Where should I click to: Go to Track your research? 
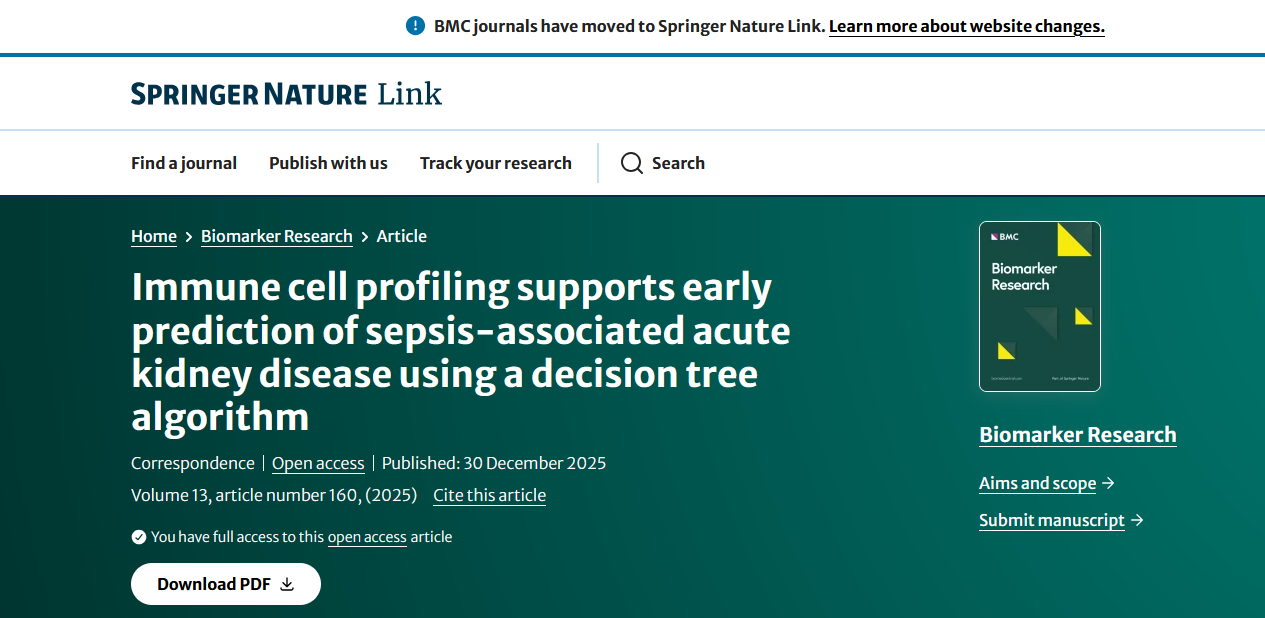[496, 163]
